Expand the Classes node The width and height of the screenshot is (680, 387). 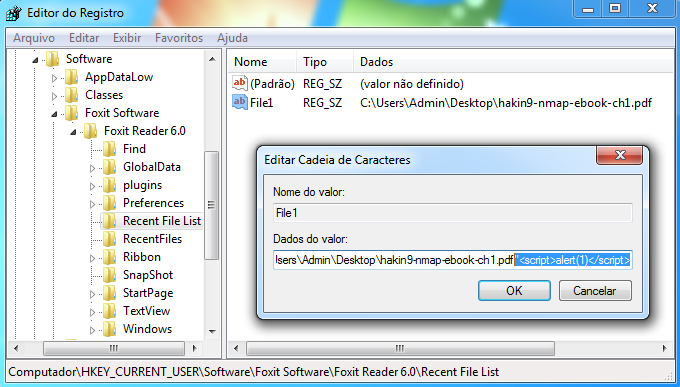click(54, 96)
